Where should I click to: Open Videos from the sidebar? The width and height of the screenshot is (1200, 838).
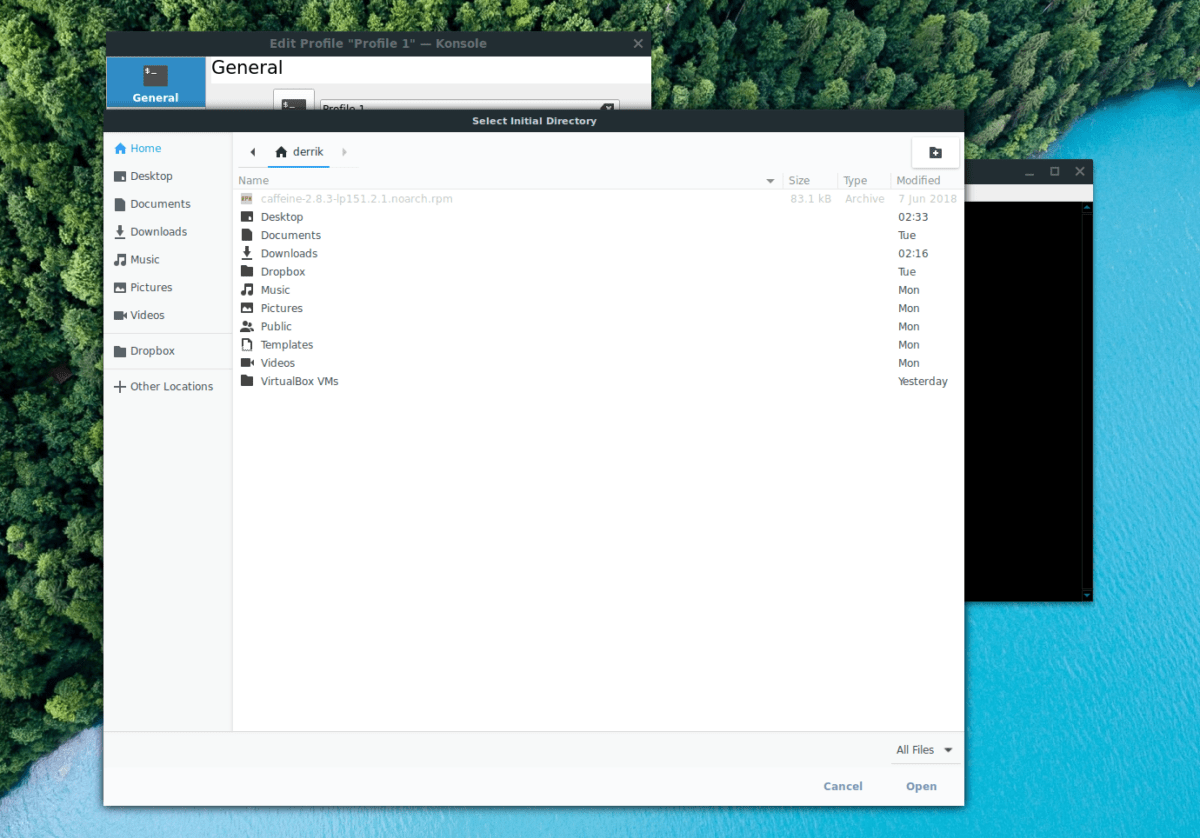click(147, 315)
